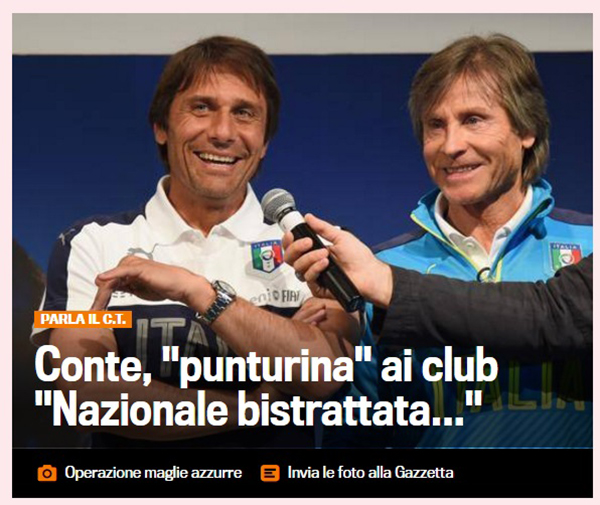The image size is (600, 505).
Task: Open headline 'Conte, "punturina" ai club'
Action: pos(266,365)
